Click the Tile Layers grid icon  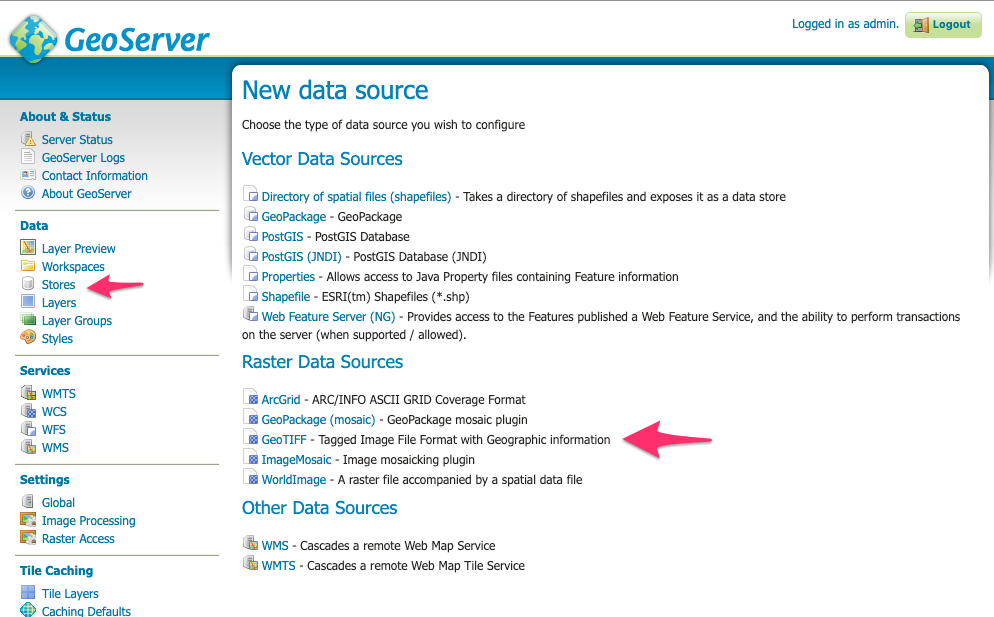coord(28,592)
